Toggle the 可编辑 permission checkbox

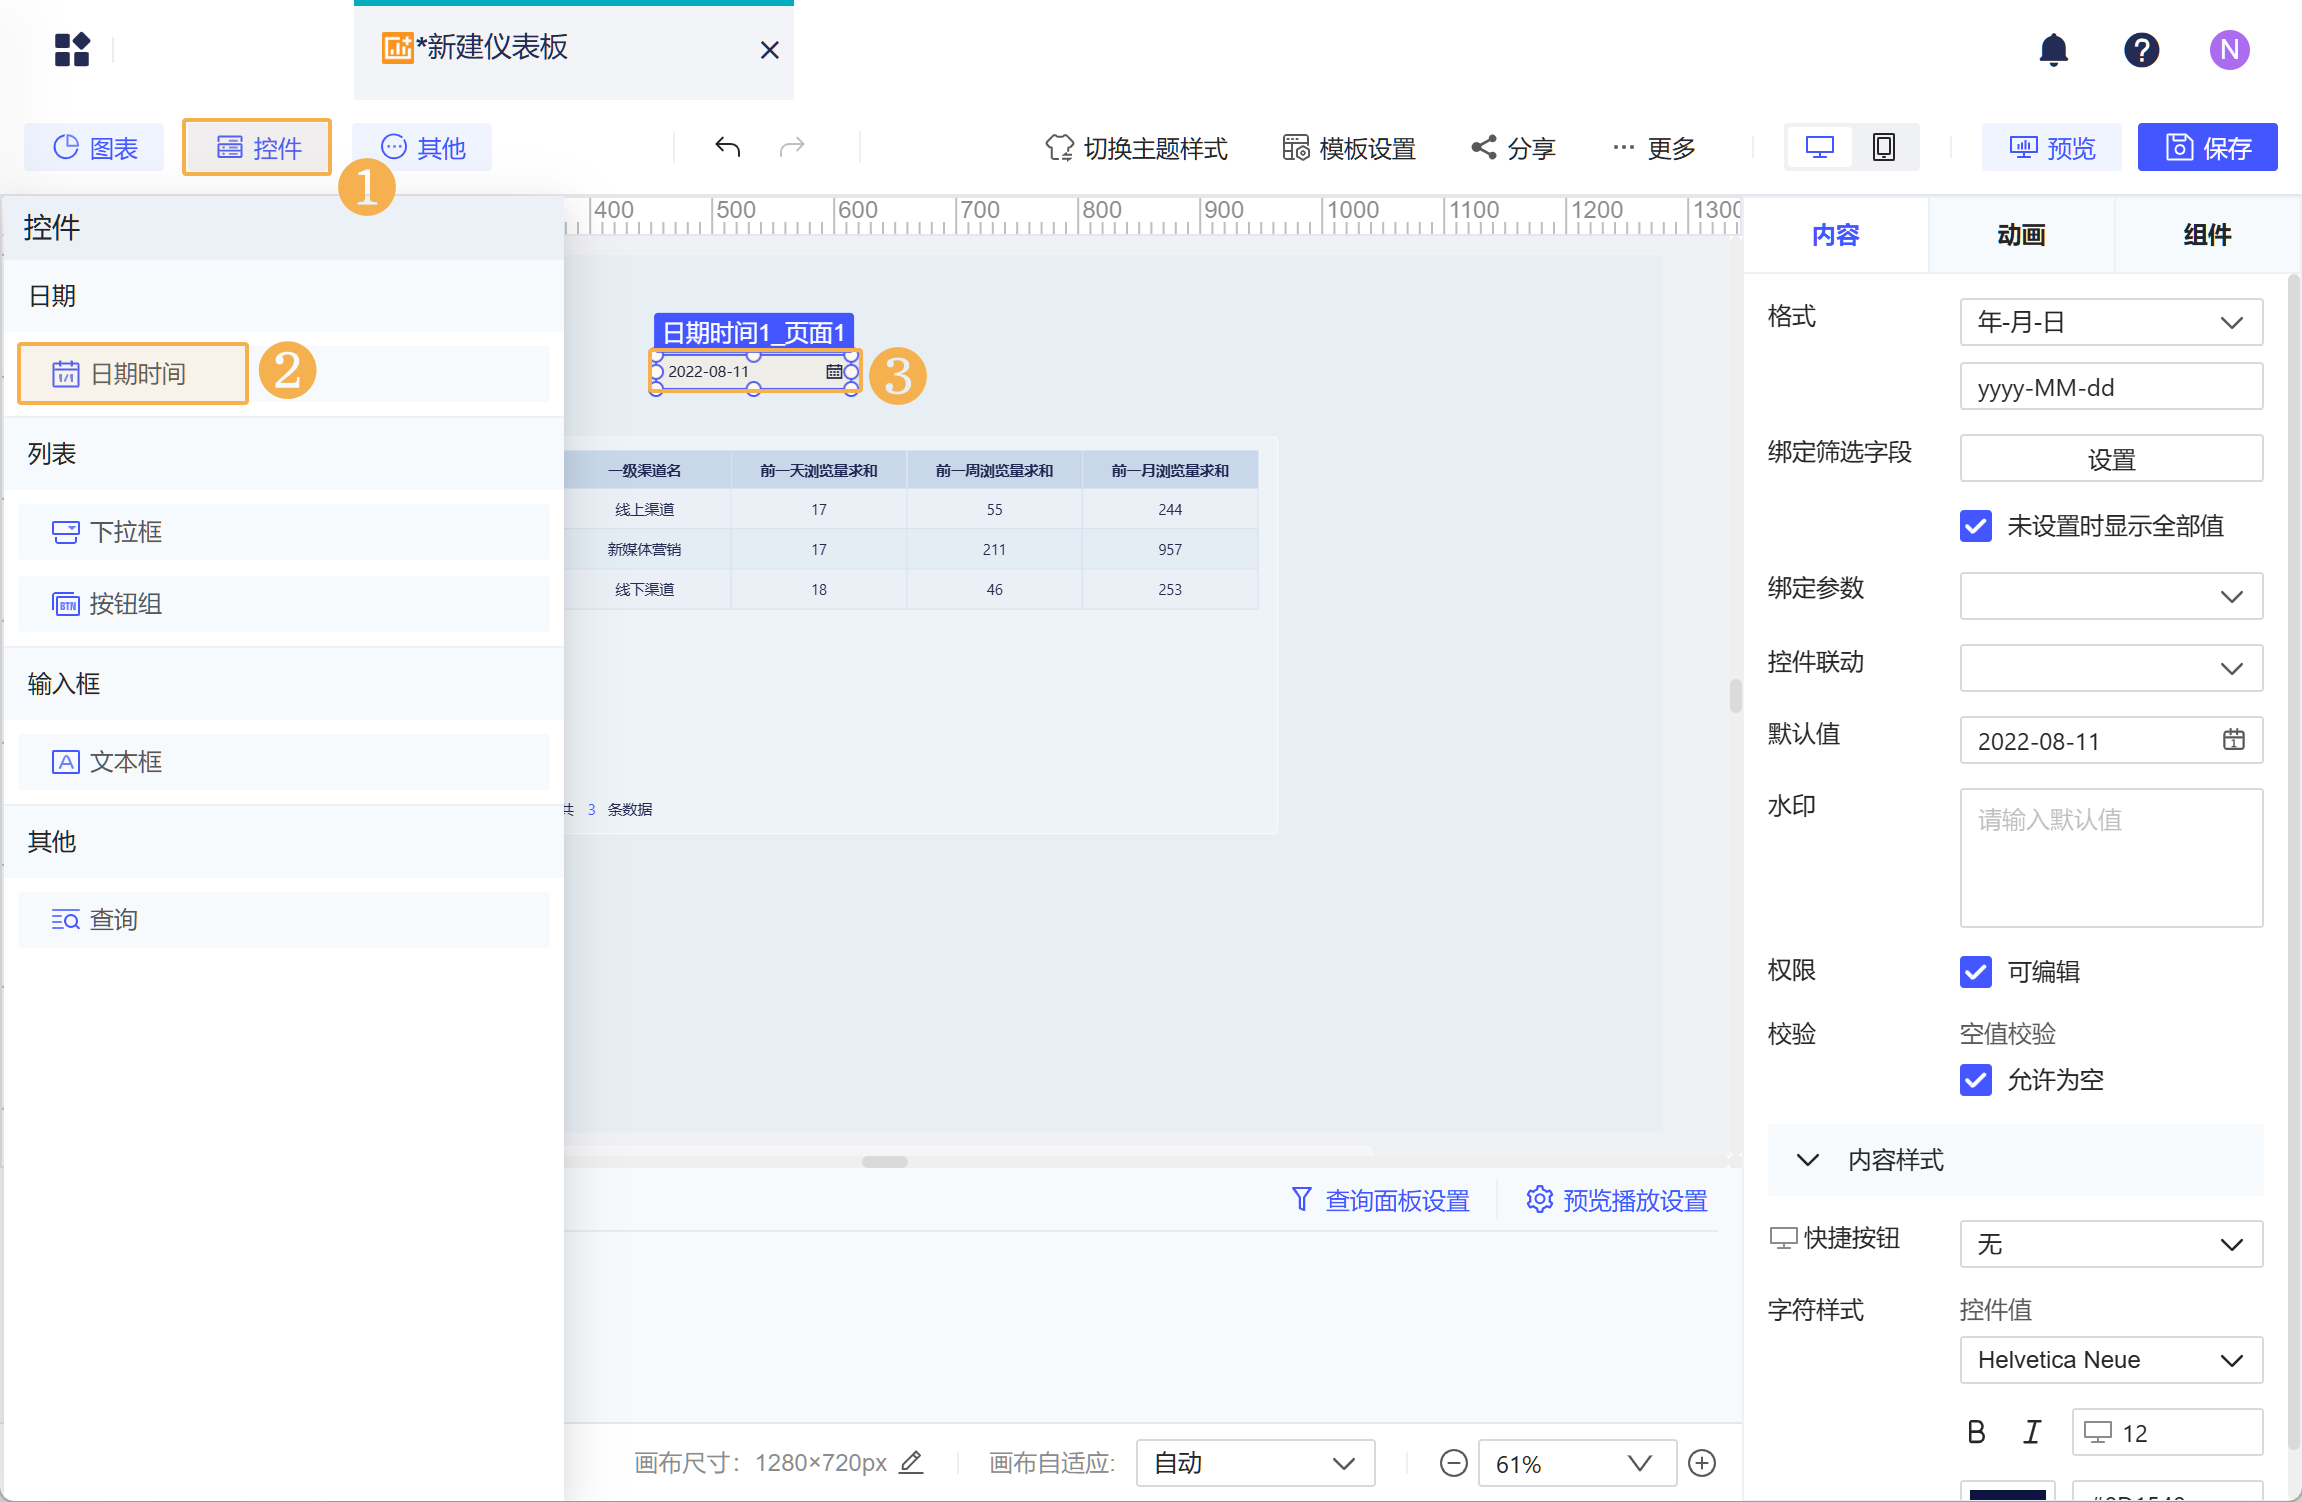pyautogui.click(x=1975, y=971)
